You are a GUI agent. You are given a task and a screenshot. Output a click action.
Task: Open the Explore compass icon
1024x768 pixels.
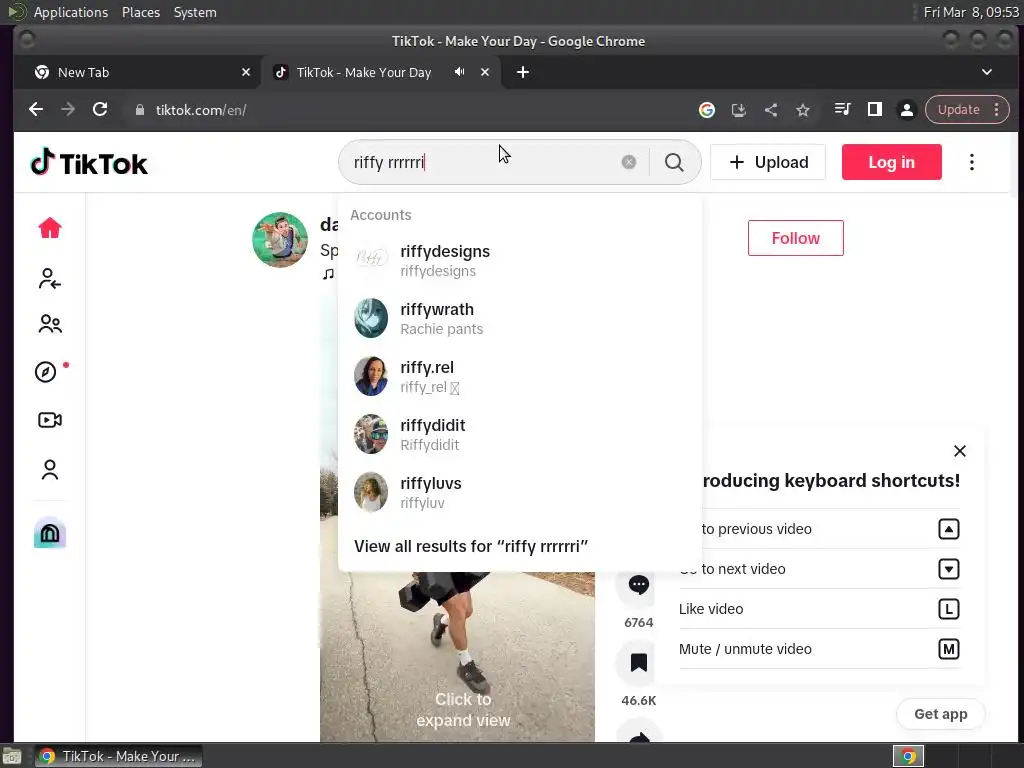(46, 372)
